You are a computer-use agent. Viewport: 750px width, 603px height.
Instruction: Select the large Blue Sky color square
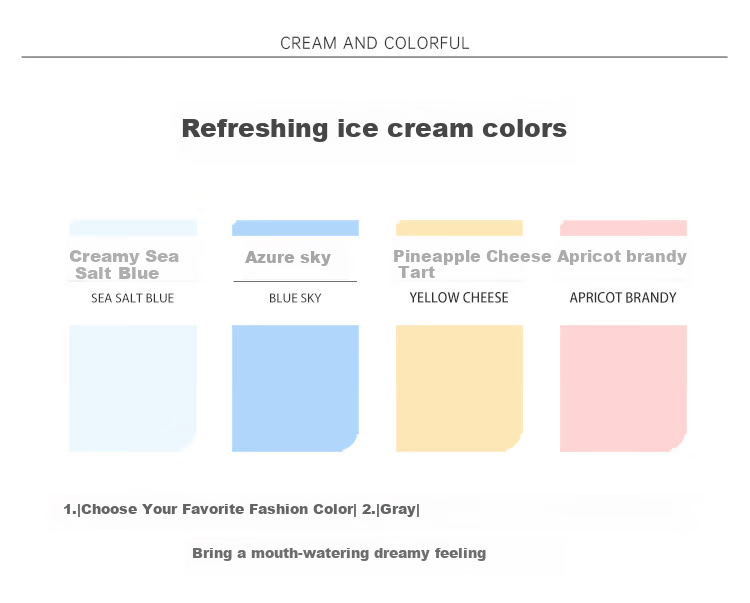point(296,388)
